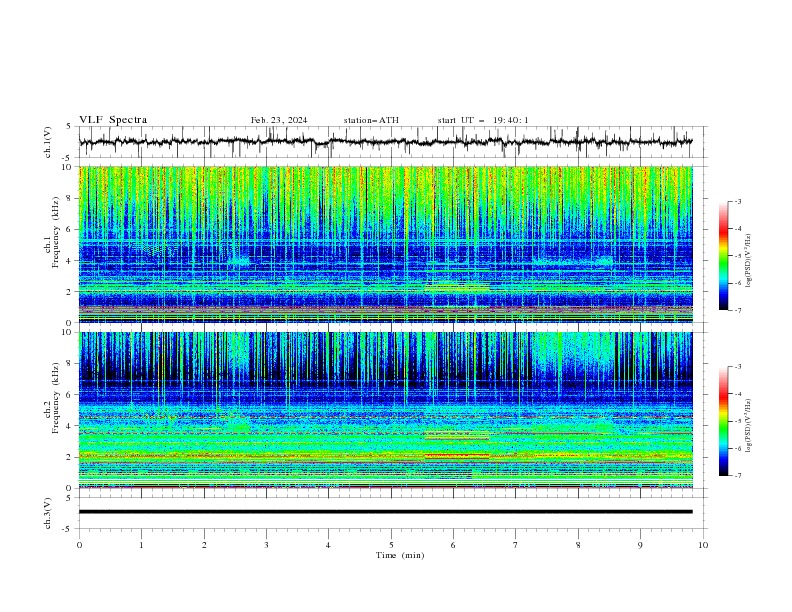The image size is (792, 612).
Task: Click the "1" minute tick label
Action: [141, 545]
